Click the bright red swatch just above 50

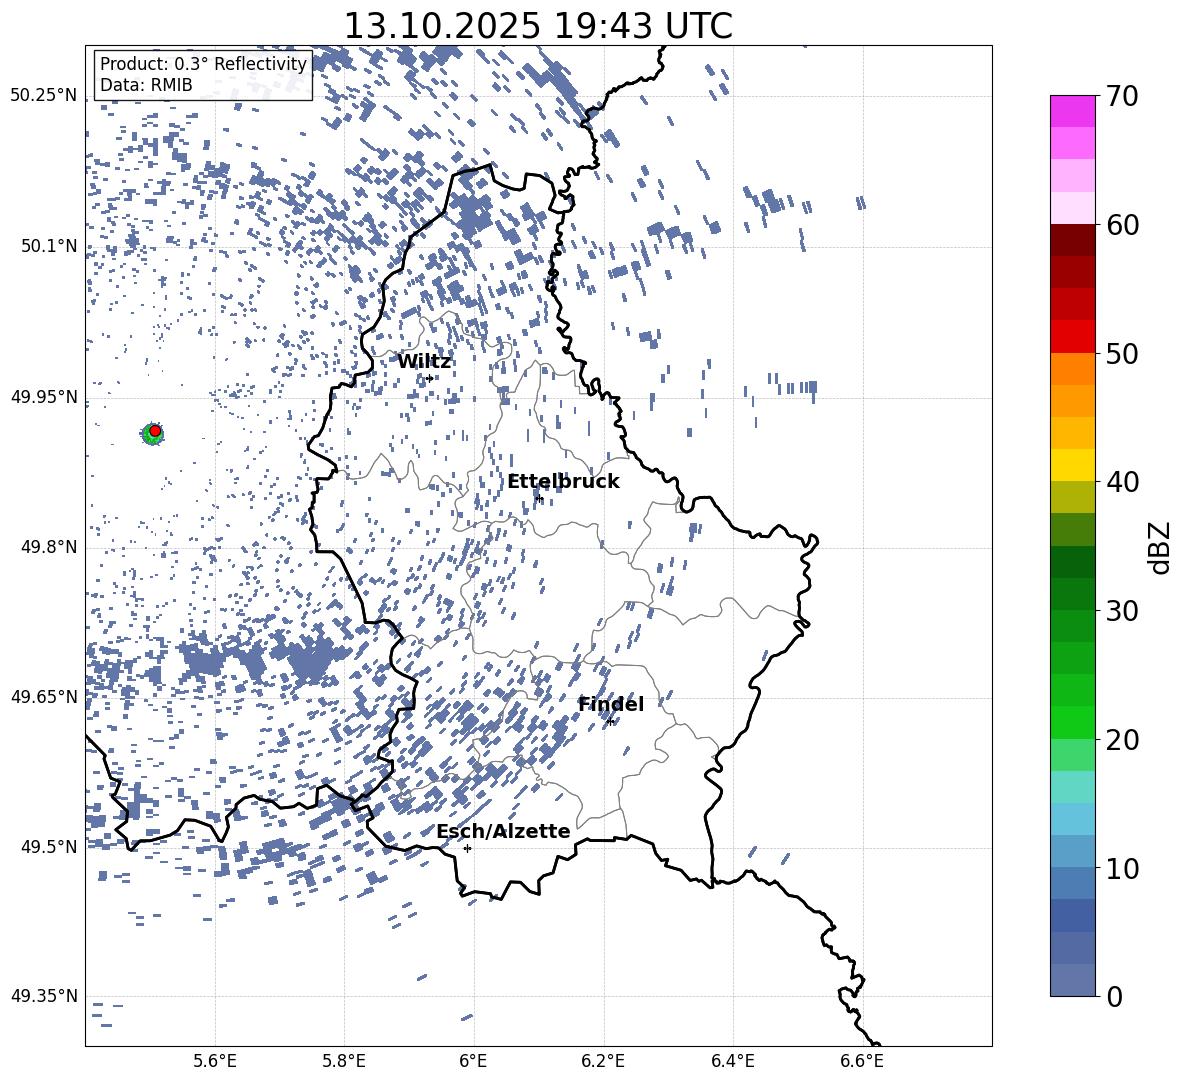click(1073, 337)
